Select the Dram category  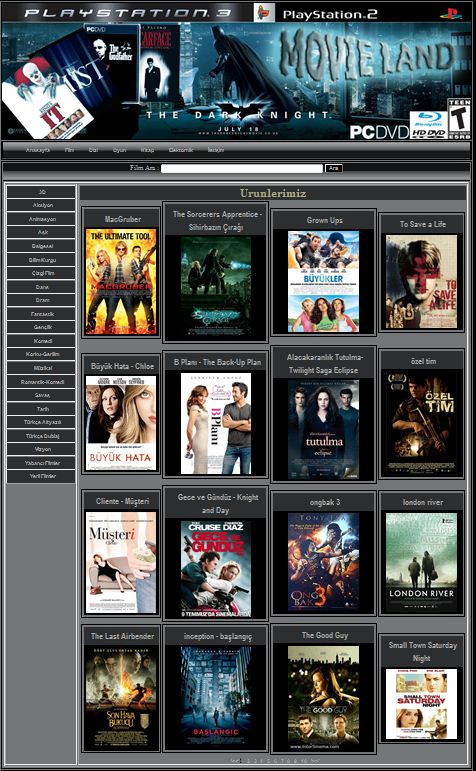coord(41,300)
